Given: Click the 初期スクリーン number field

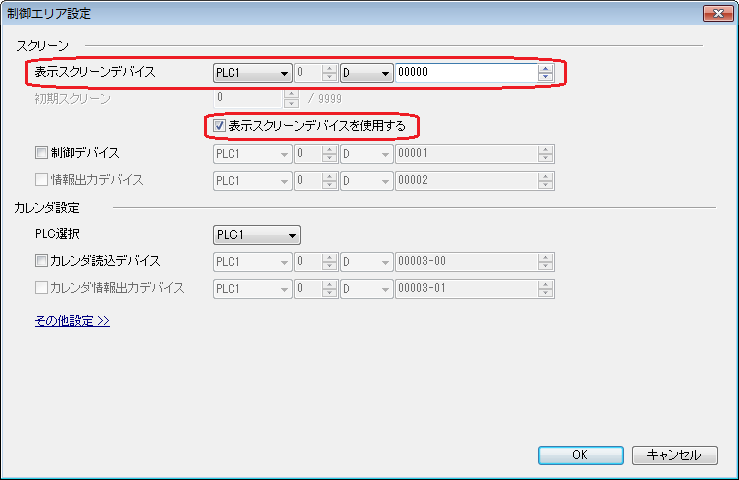Looking at the screenshot, I should point(248,99).
